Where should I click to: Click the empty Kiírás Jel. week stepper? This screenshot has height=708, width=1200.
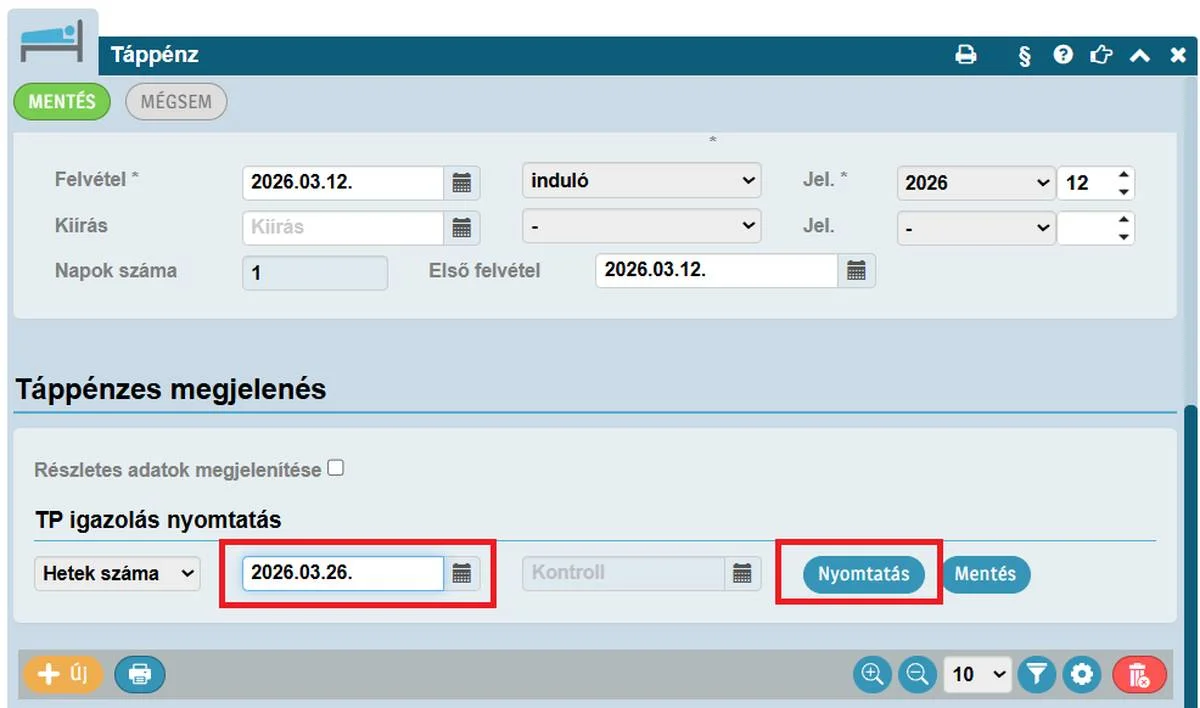tap(1096, 227)
